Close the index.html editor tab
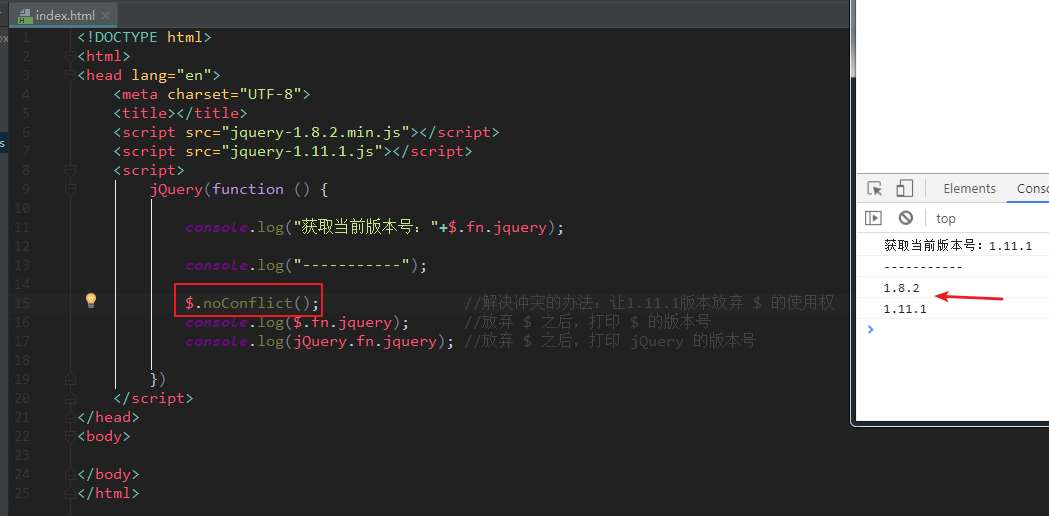 [x=107, y=15]
